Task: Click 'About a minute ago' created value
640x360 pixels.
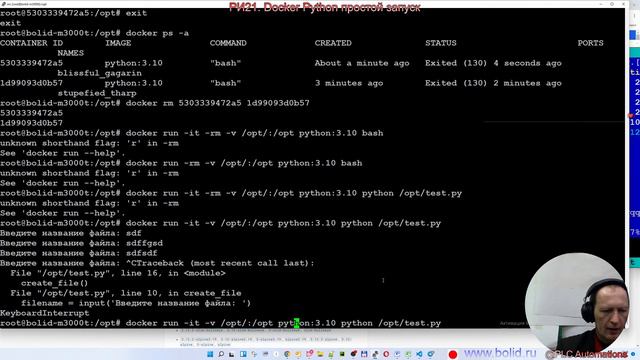Action: pos(362,63)
